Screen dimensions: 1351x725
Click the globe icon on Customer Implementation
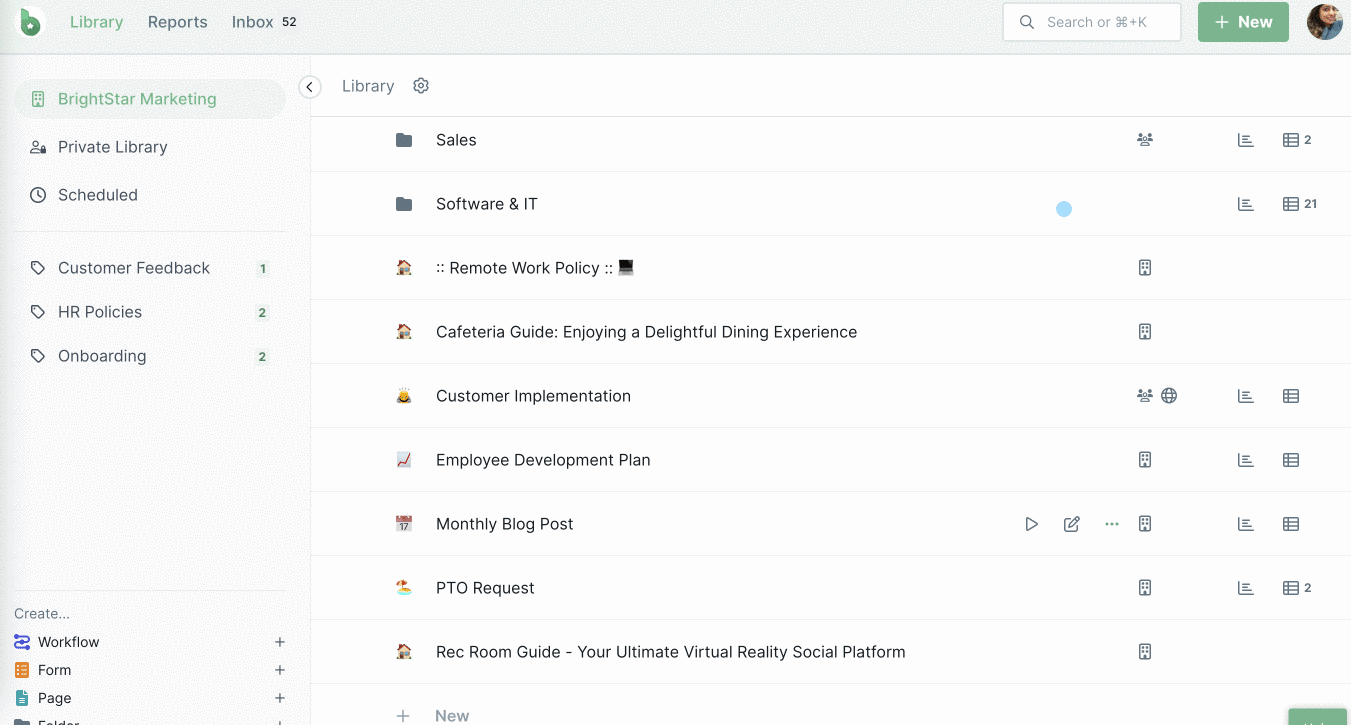[x=1169, y=395]
